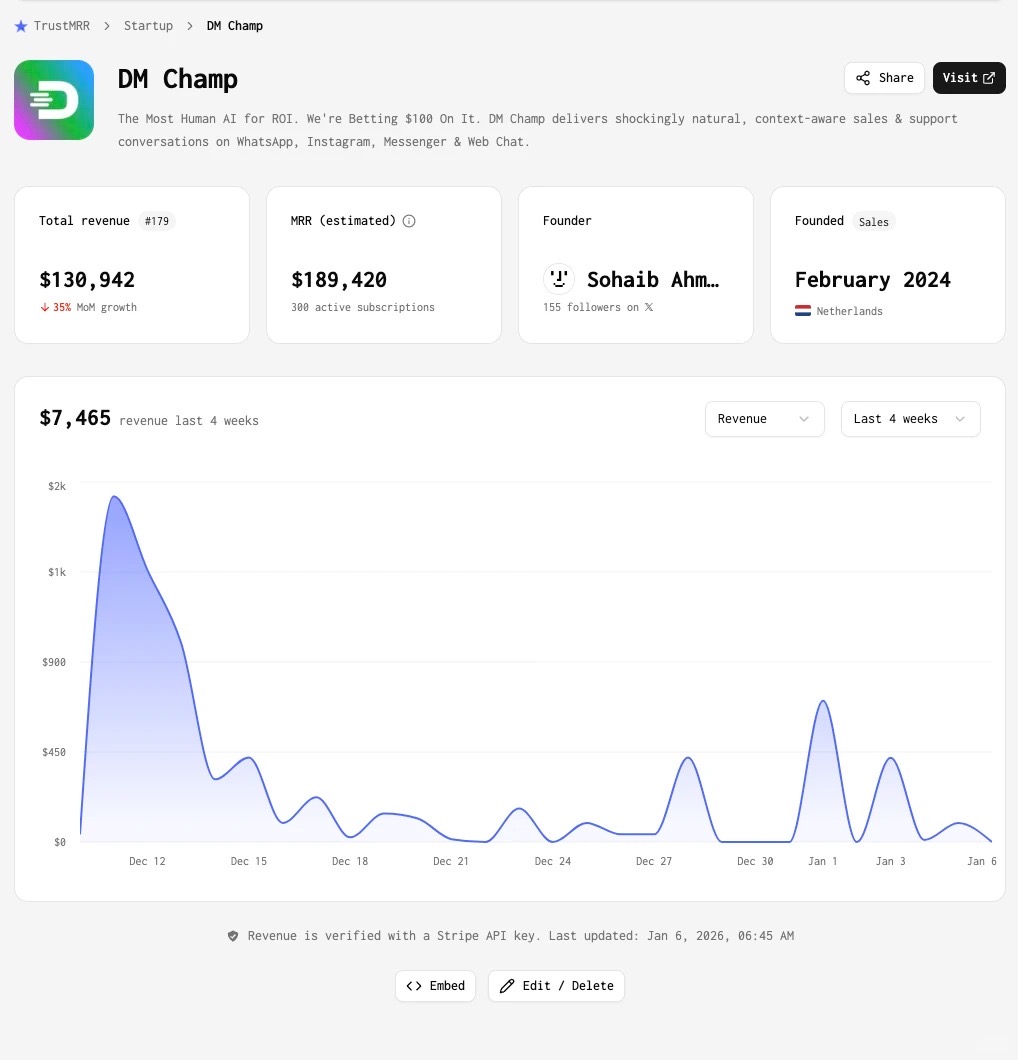Click the TrustMRR star logo icon

tap(21, 26)
